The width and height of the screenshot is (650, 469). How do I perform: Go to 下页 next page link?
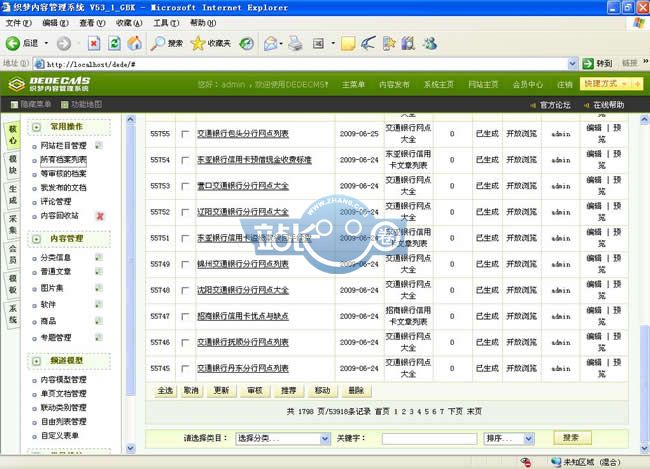(x=455, y=411)
